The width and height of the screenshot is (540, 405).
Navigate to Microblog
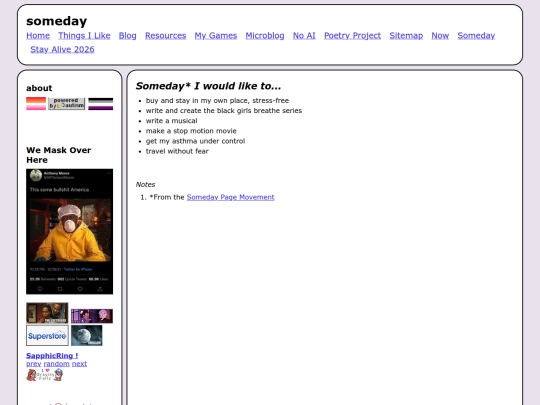(265, 35)
